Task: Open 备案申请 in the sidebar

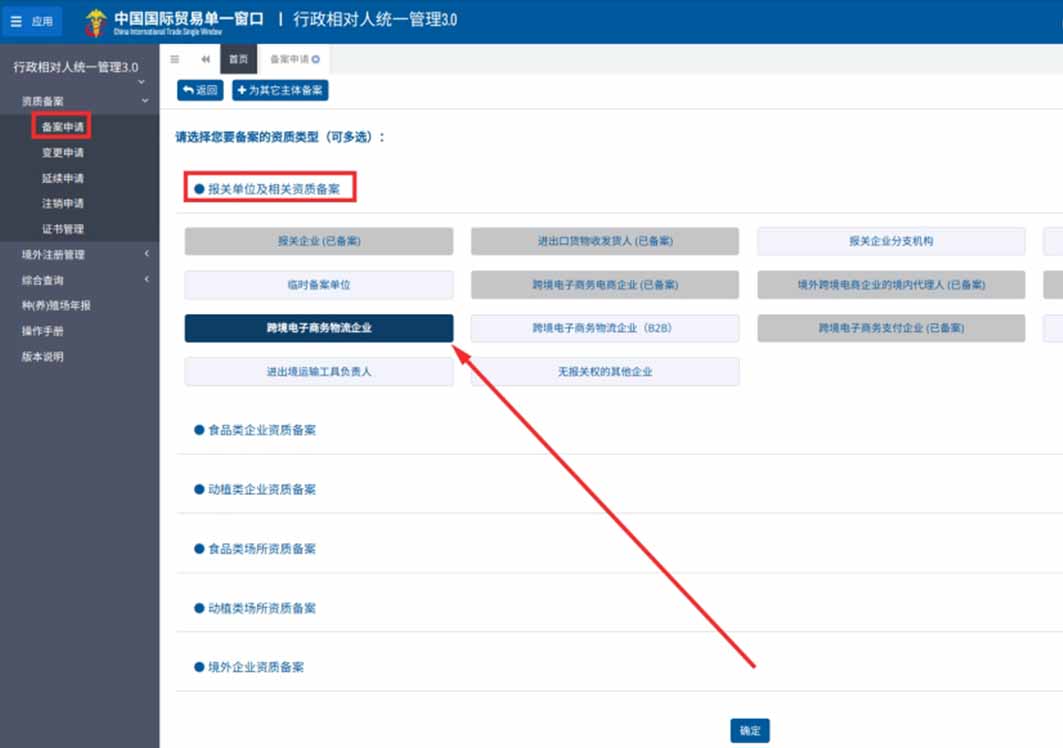Action: click(62, 127)
